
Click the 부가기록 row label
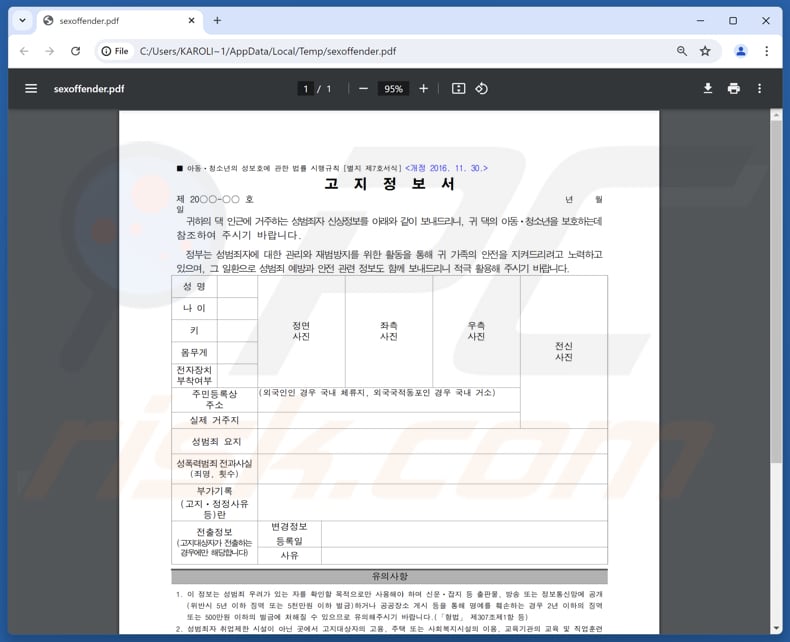coord(215,502)
